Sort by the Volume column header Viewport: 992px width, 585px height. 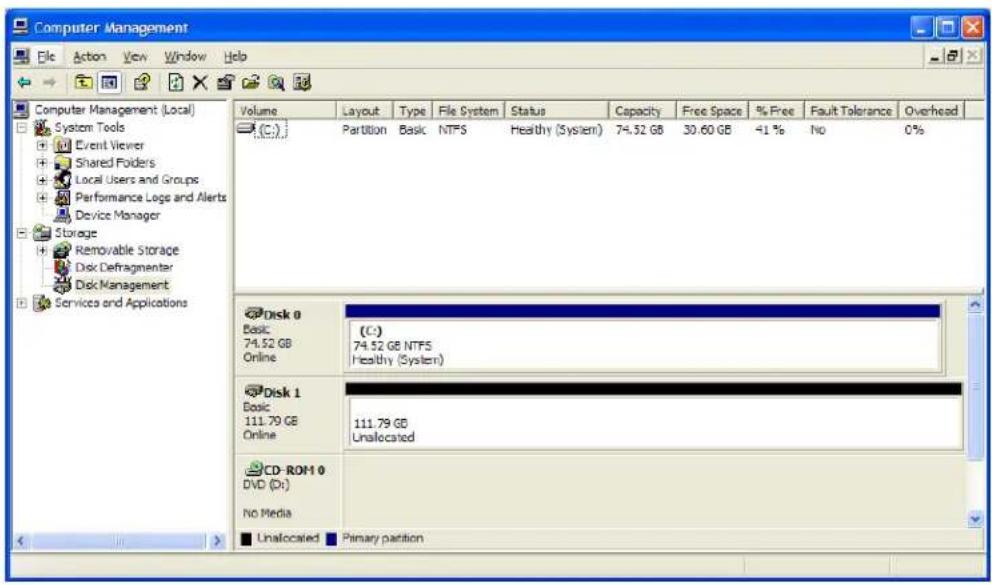coord(285,111)
